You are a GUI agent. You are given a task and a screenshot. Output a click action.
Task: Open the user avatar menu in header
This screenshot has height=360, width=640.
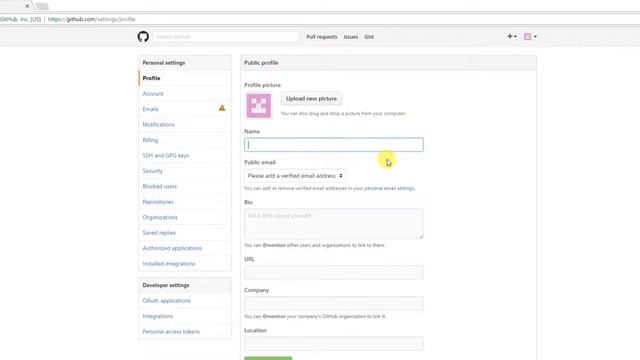click(530, 36)
